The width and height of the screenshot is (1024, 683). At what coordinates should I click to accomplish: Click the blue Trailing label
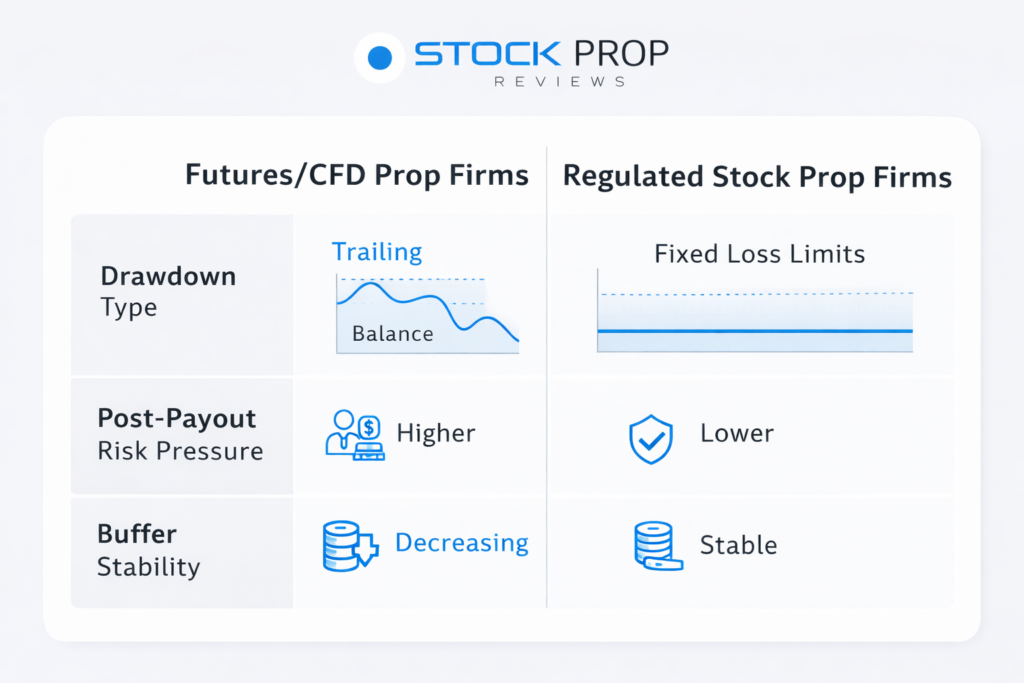tap(377, 252)
